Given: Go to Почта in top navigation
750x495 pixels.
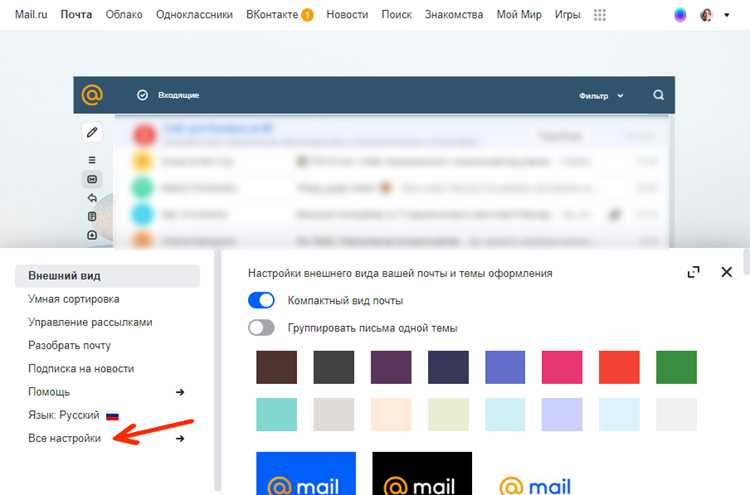Looking at the screenshot, I should (76, 15).
